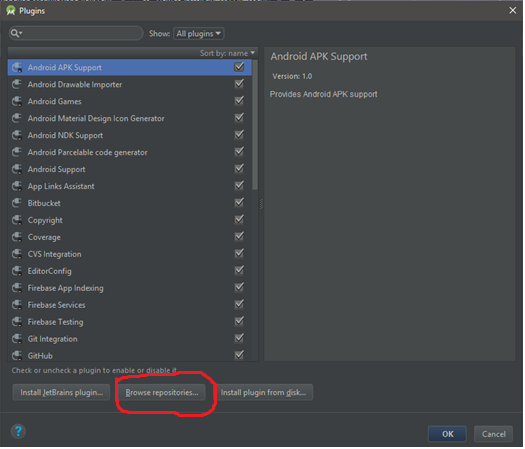525x449 pixels.
Task: Click Install plugin from disk button
Action: [264, 393]
